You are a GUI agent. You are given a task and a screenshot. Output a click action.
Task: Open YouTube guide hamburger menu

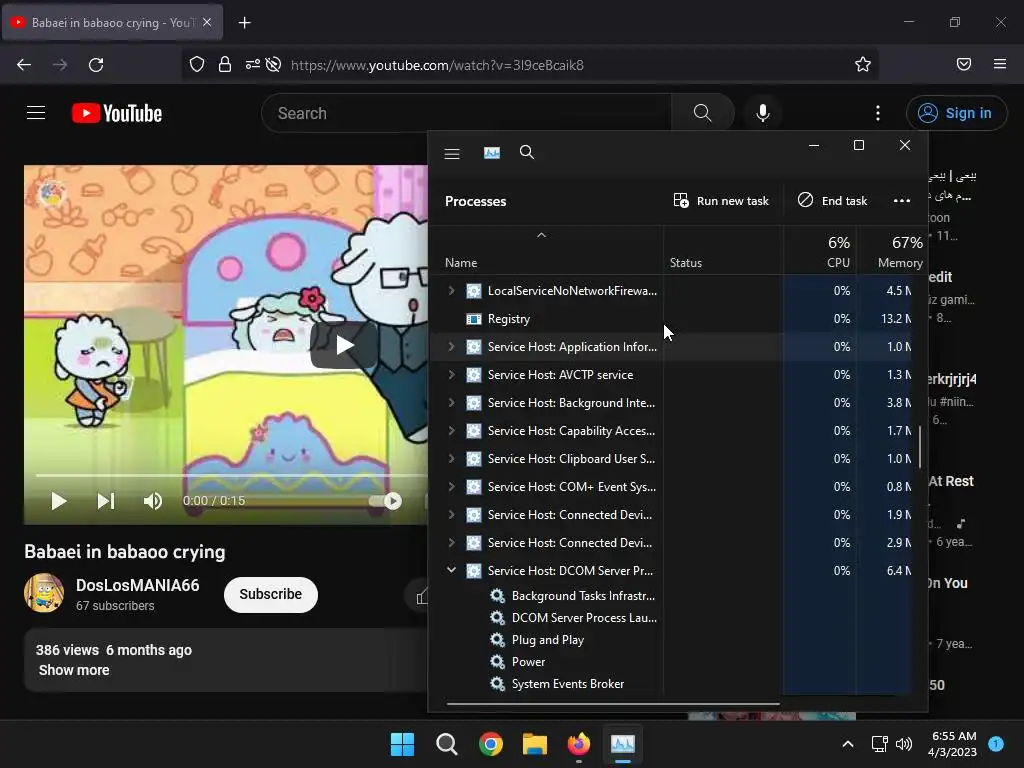pos(36,113)
